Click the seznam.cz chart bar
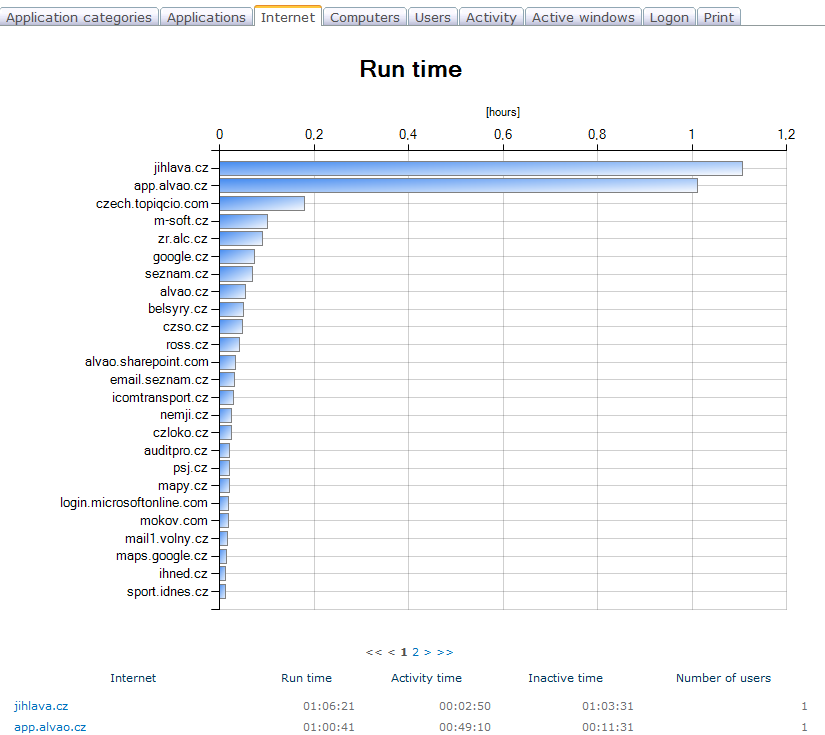The image size is (825, 735). click(236, 274)
